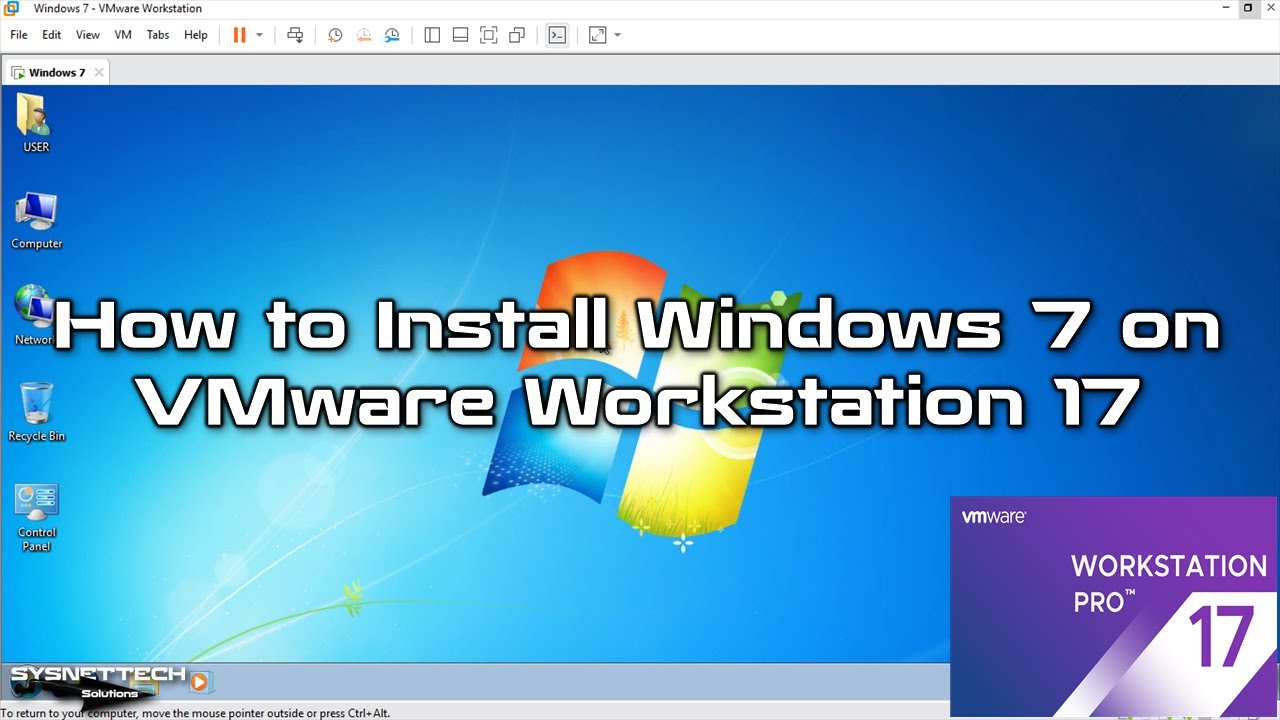The width and height of the screenshot is (1280, 720).
Task: Click the stretch guest display icon
Action: (597, 35)
